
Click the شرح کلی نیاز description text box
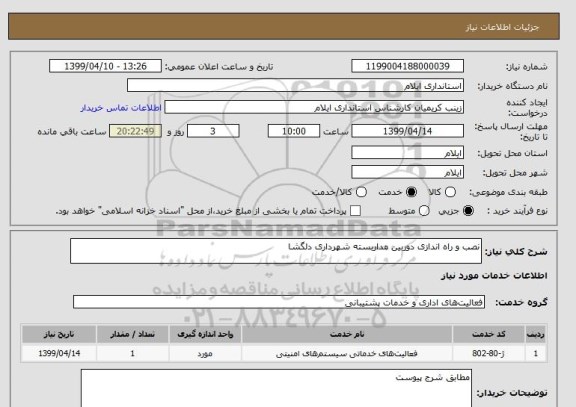point(276,251)
